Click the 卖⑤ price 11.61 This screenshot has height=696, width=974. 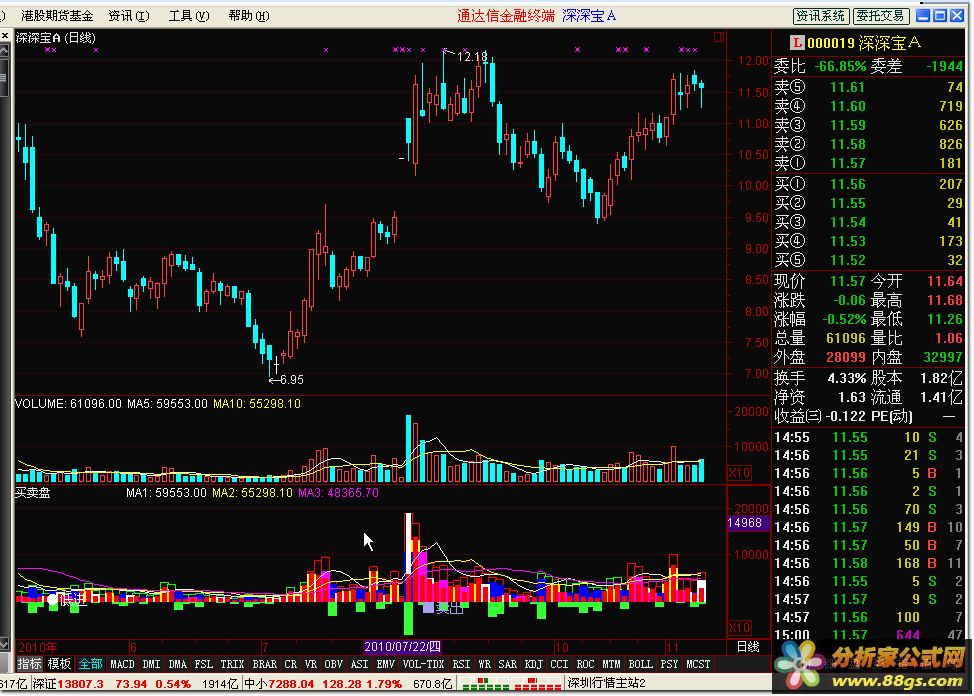point(848,88)
